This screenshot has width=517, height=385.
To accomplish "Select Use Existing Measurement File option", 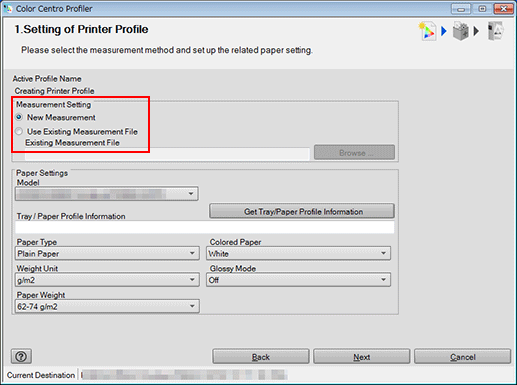I will click(x=19, y=131).
